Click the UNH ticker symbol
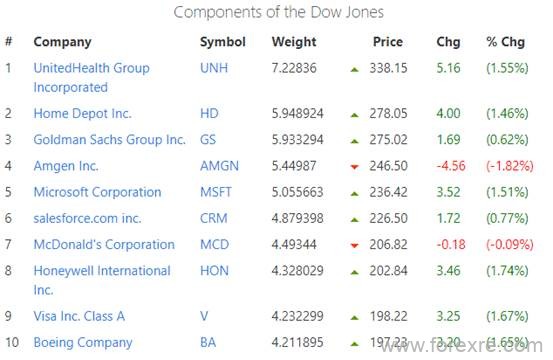The width and height of the screenshot is (553, 360). pos(214,68)
